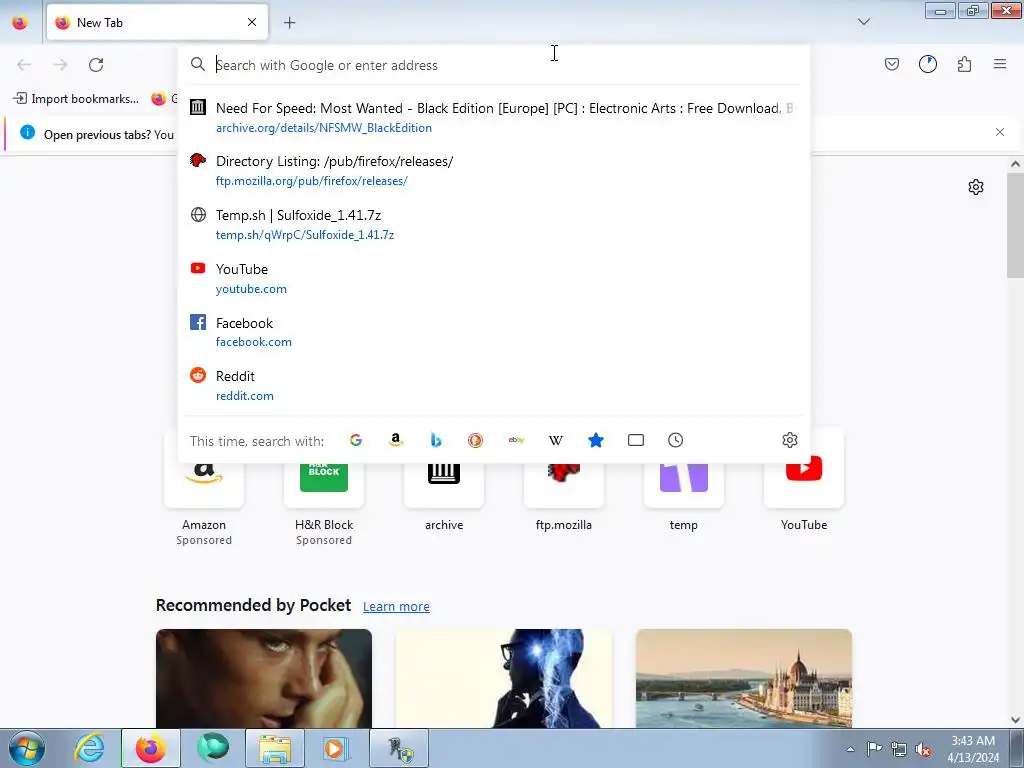Open Pocket story with man's face image

click(x=264, y=678)
